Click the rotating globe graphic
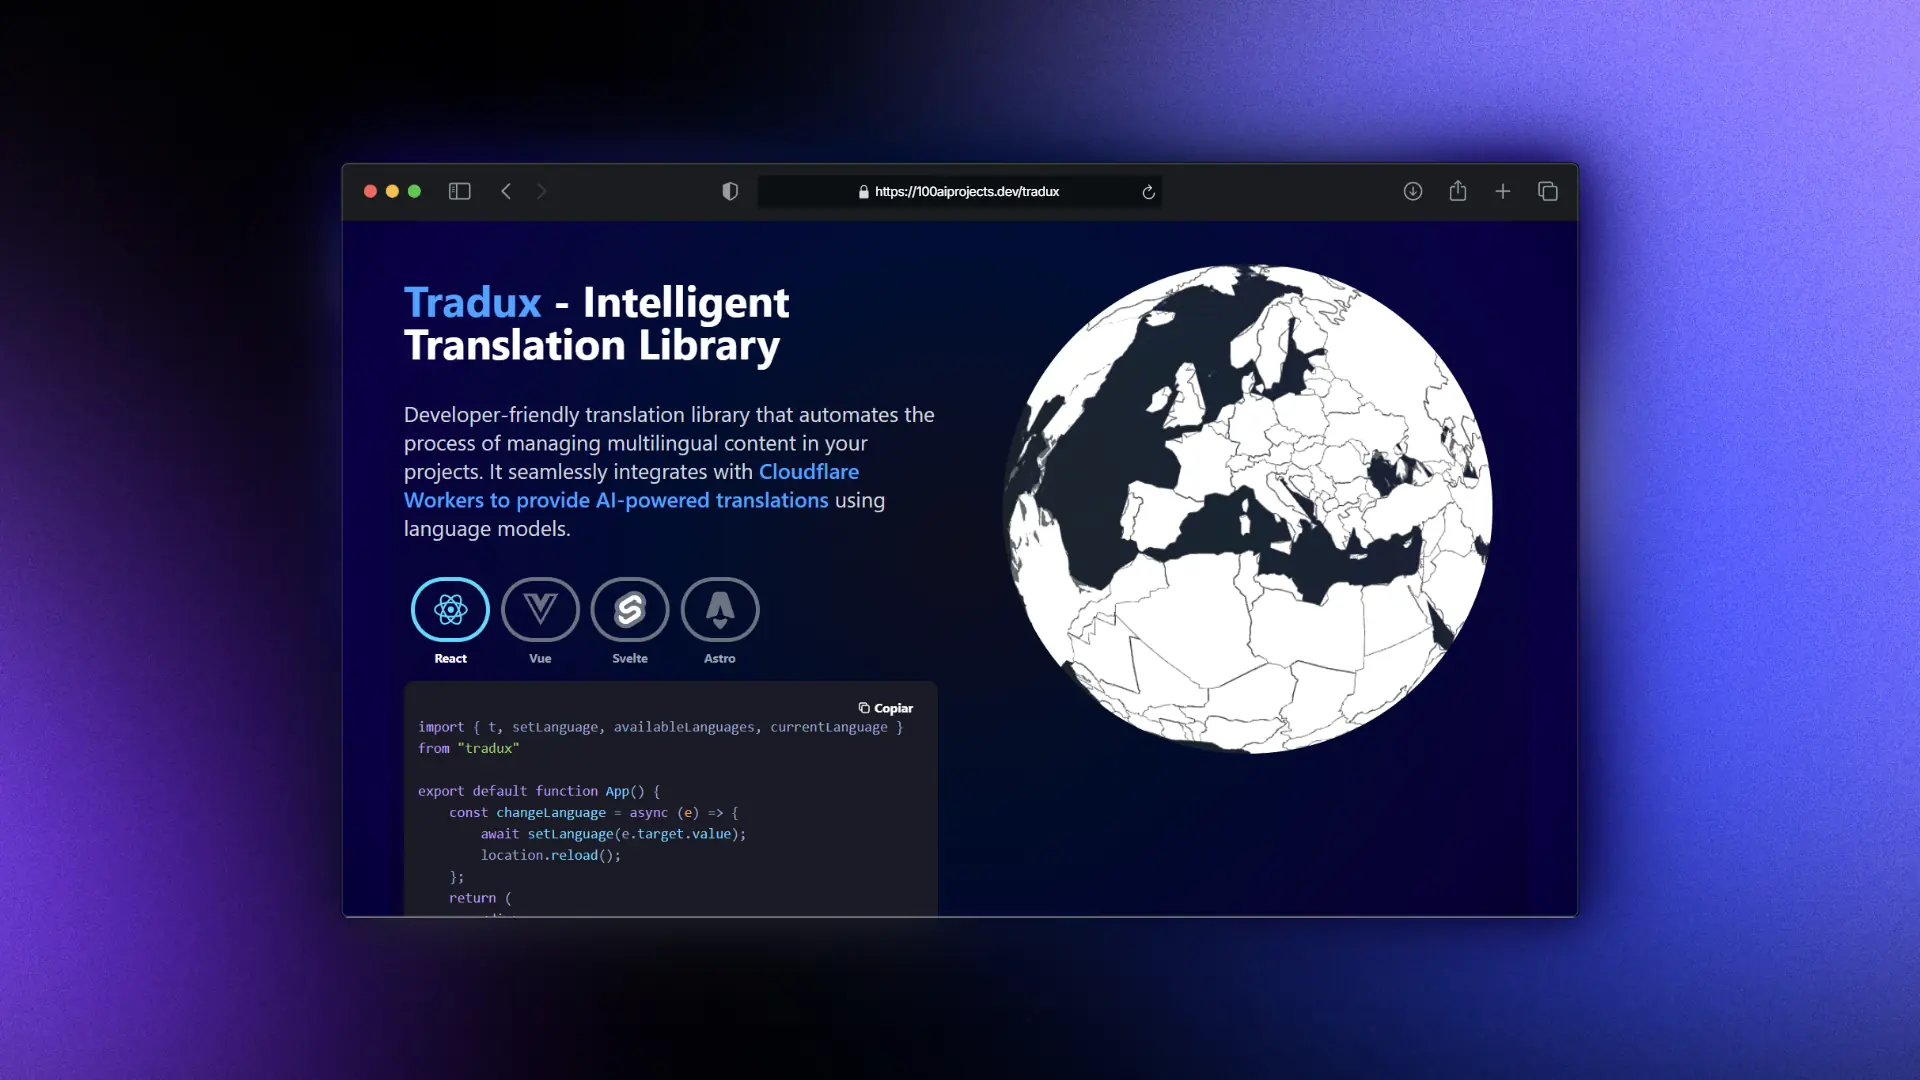 1248,509
